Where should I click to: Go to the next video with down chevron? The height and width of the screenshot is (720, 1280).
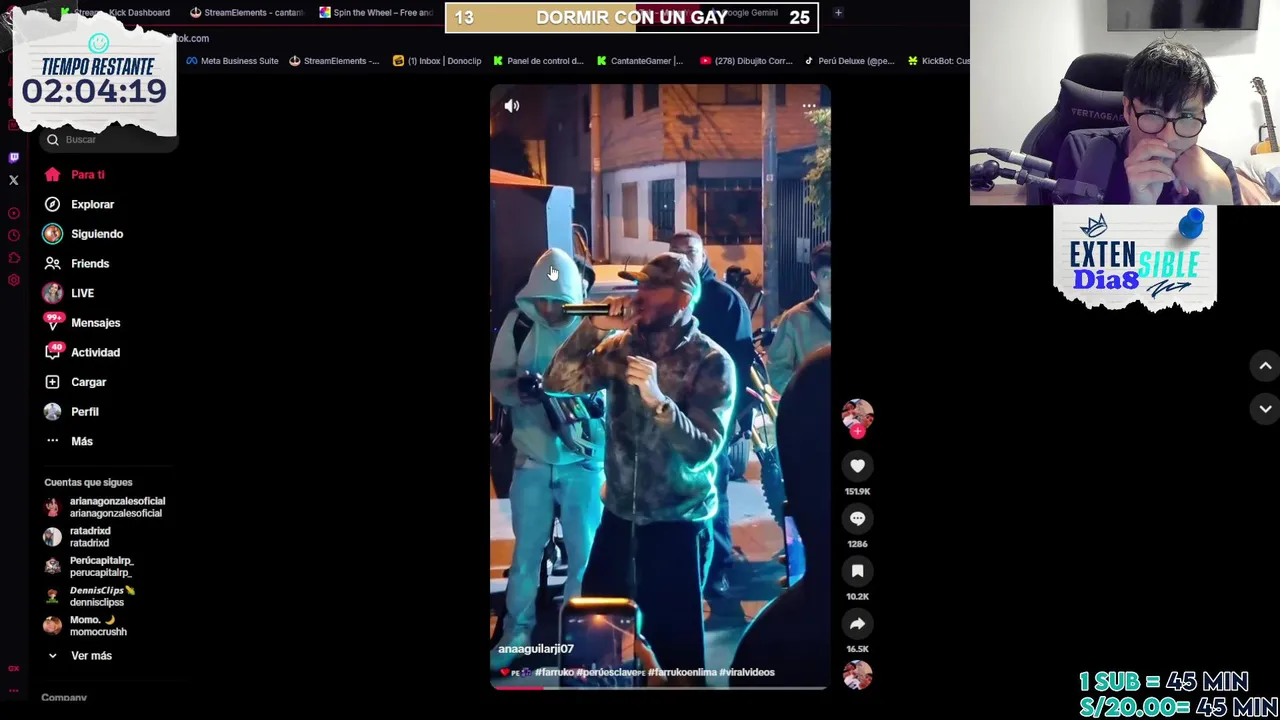tap(1265, 408)
